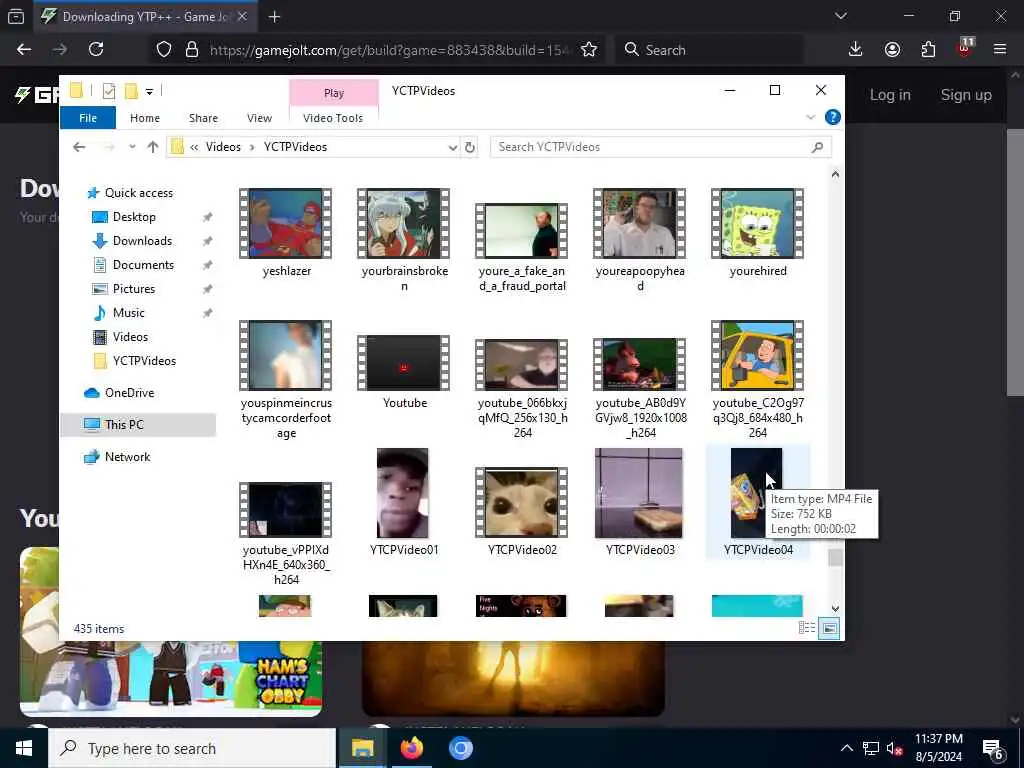
Task: Open Documents in the navigation pane
Action: coord(143,264)
